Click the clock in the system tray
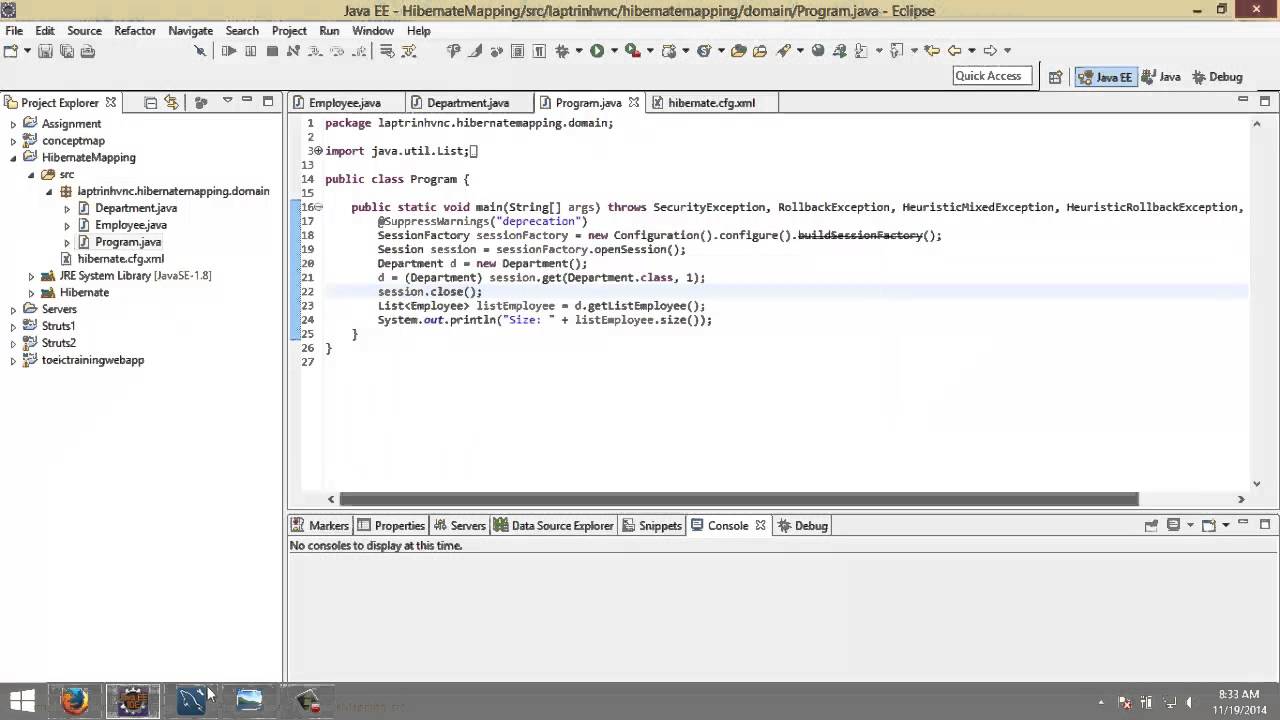This screenshot has width=1280, height=720. click(1239, 701)
